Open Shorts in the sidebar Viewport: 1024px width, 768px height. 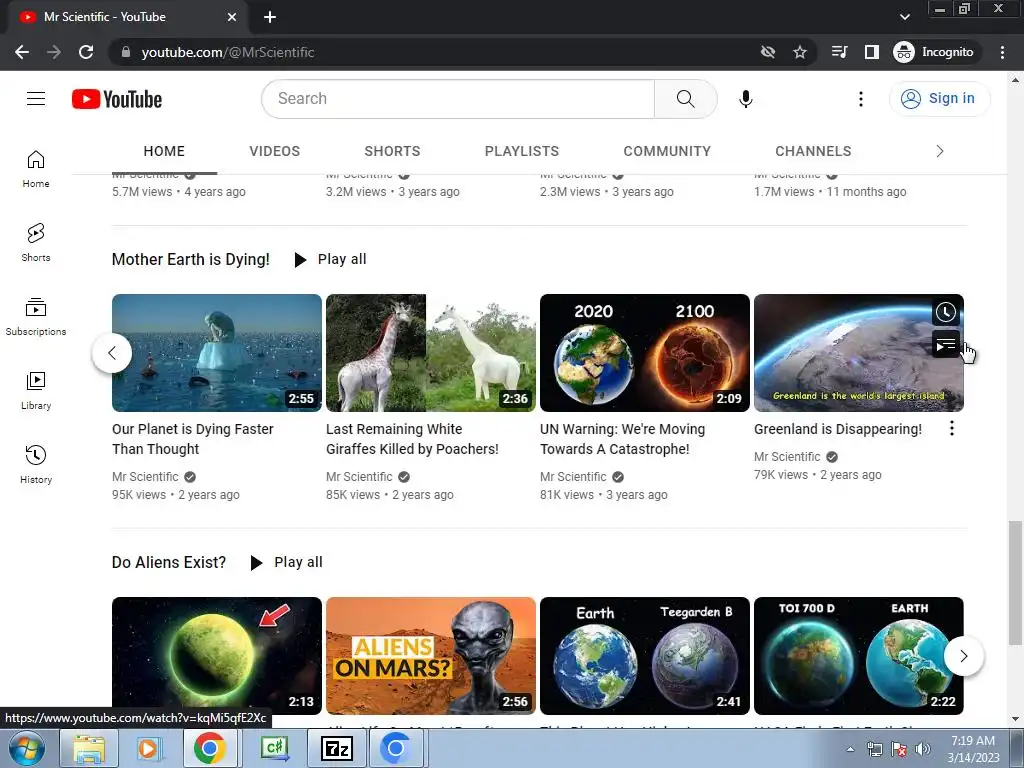36,242
